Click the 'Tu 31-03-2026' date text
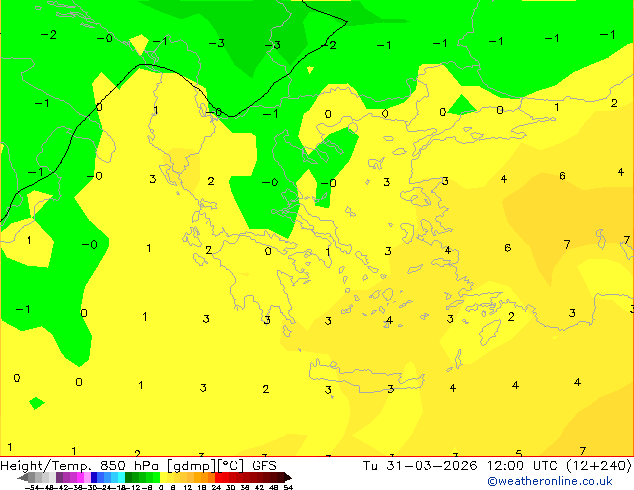Image resolution: width=634 pixels, height=490 pixels. pos(420,465)
